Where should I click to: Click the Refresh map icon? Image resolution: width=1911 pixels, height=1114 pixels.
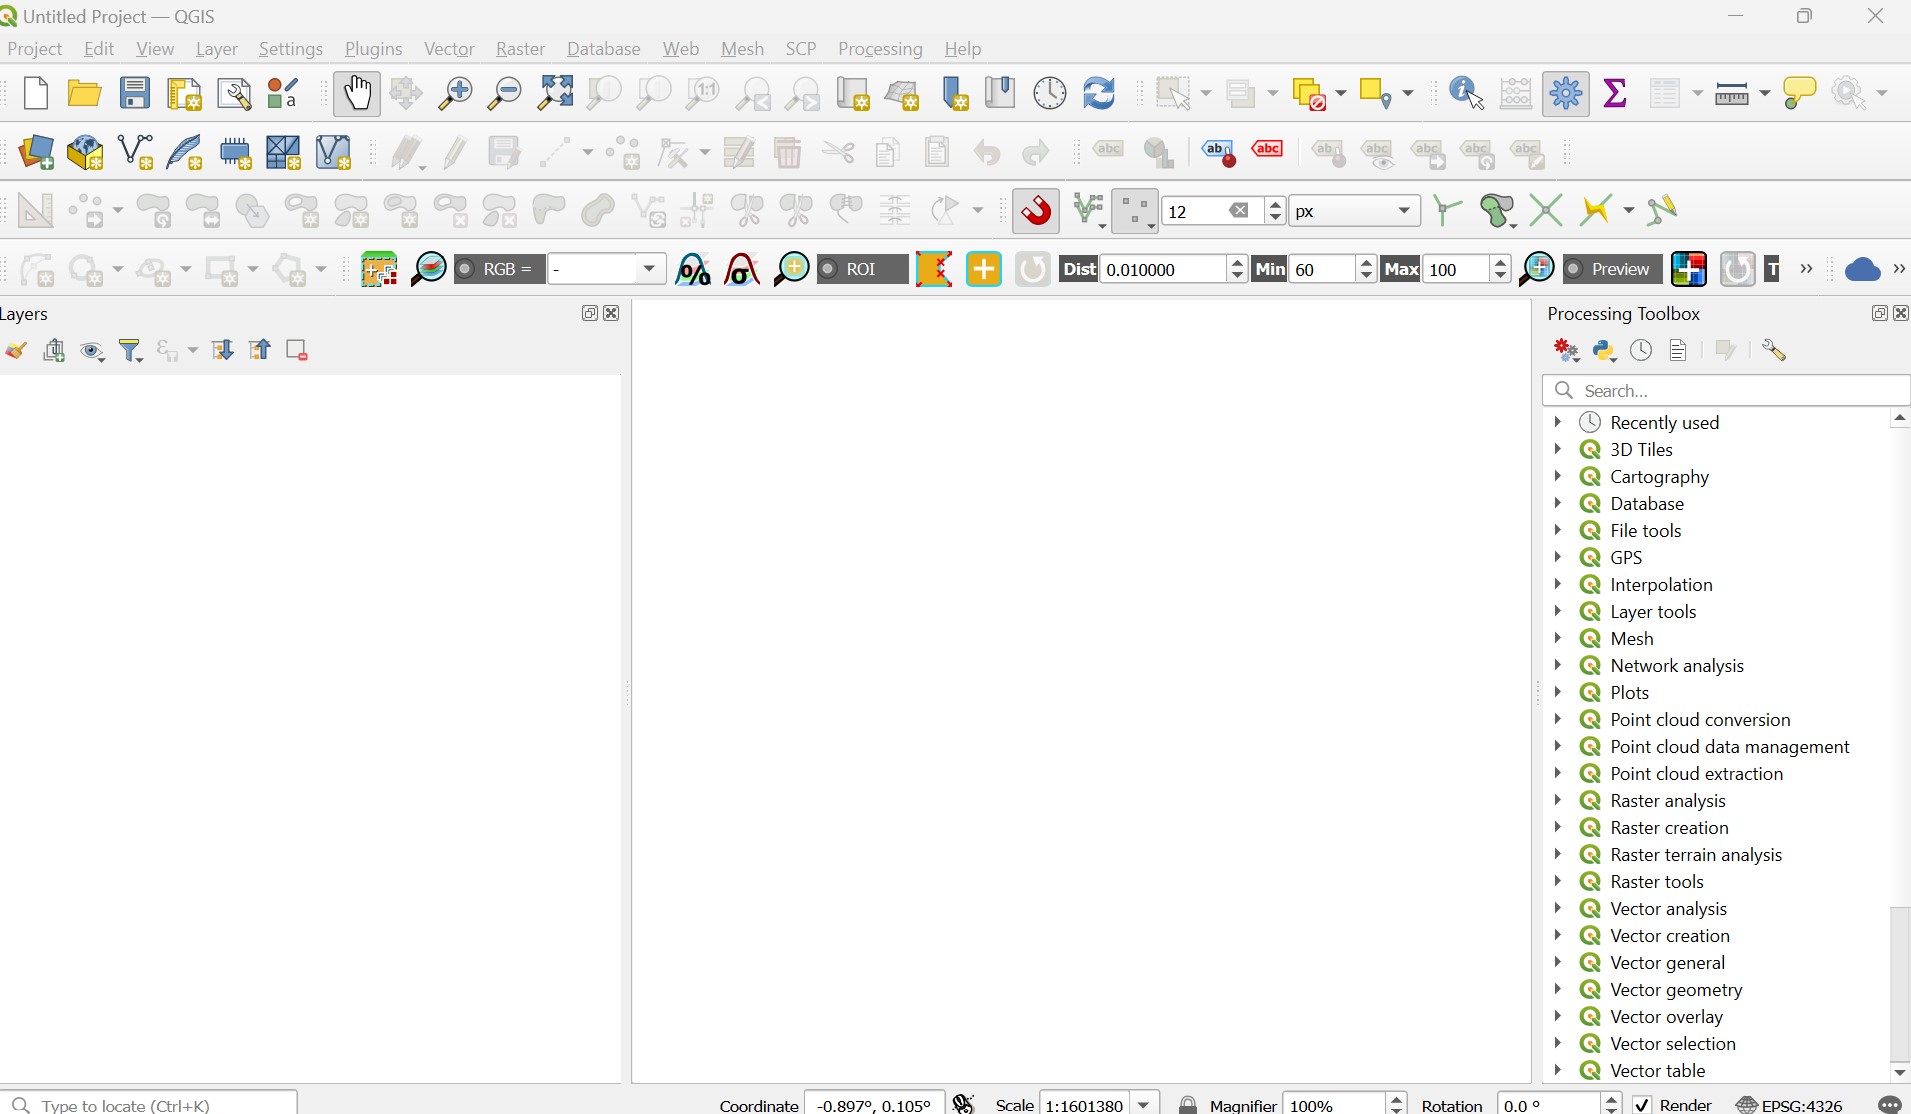1099,94
